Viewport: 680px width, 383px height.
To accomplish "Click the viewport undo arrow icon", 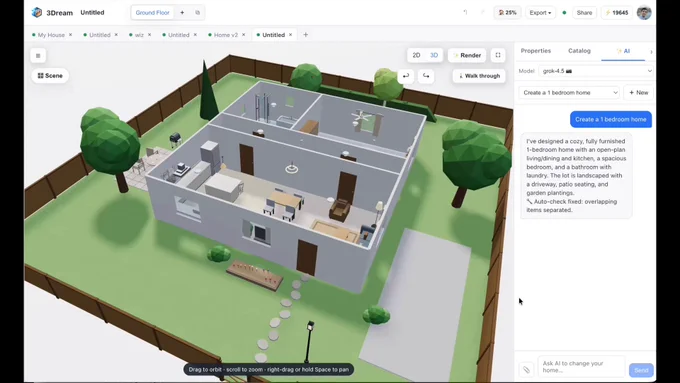I will point(406,75).
